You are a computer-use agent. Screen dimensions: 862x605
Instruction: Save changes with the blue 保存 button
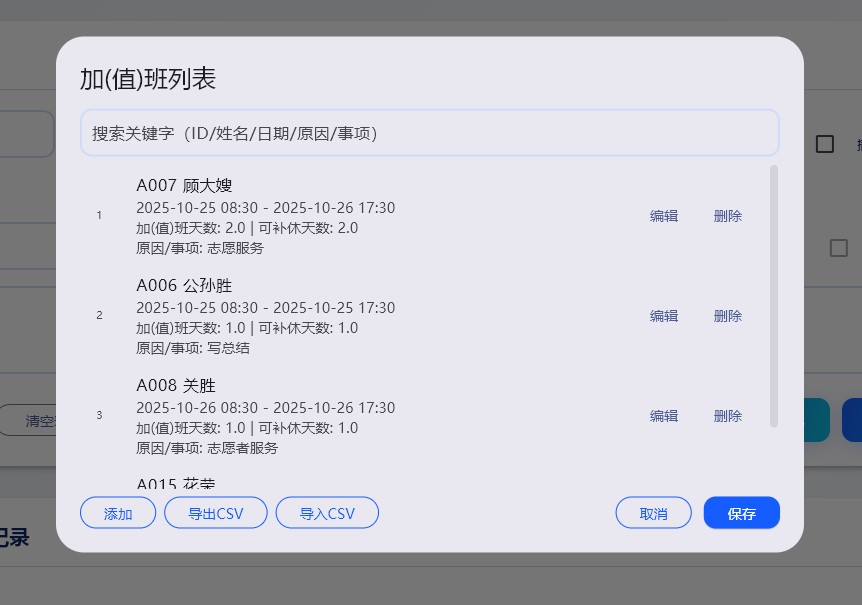[x=741, y=512]
